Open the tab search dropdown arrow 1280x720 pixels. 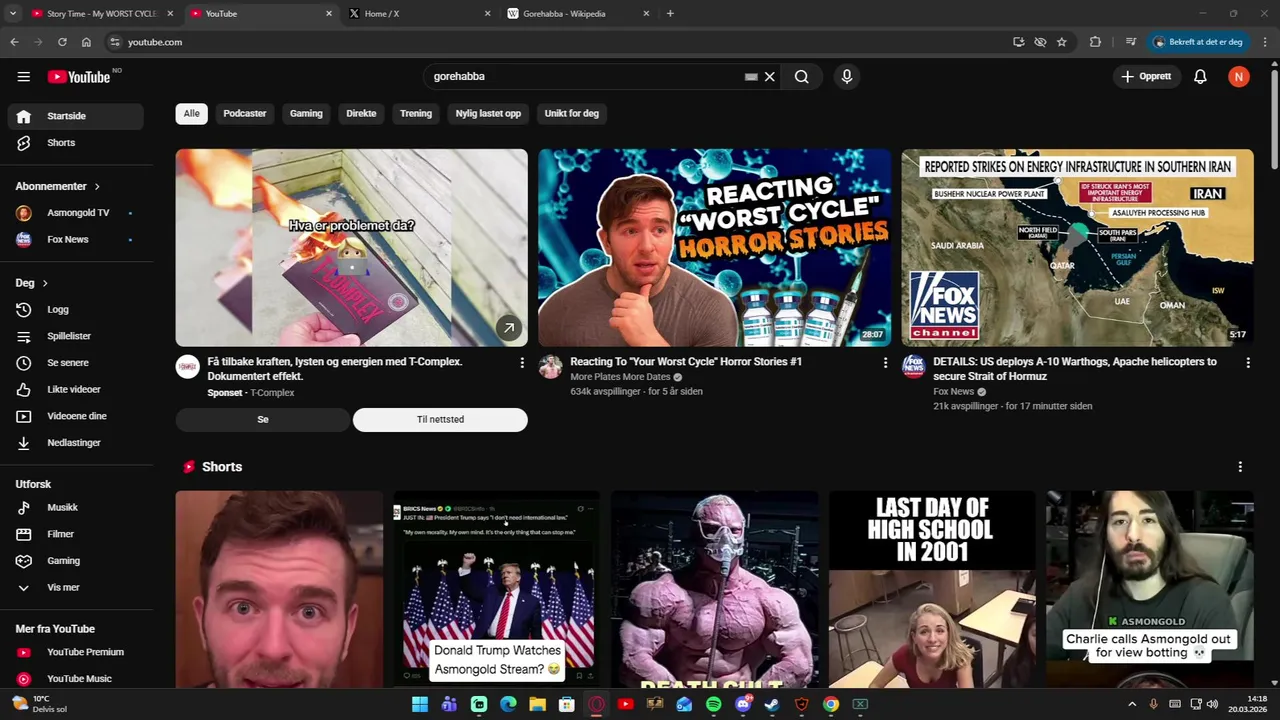pyautogui.click(x=13, y=14)
